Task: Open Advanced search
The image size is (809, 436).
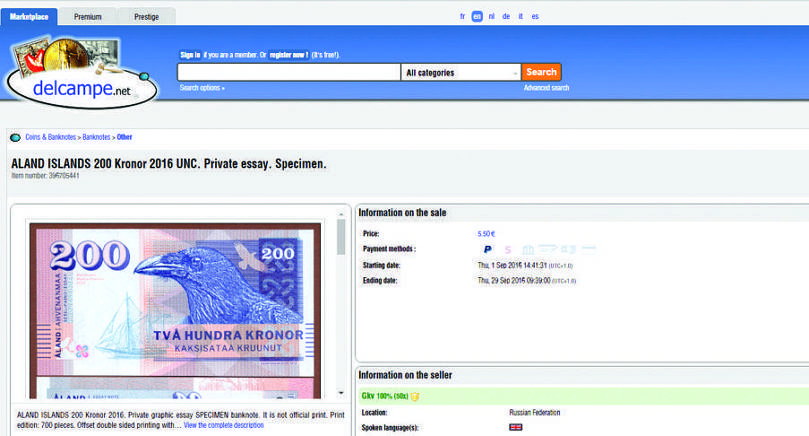Action: point(546,88)
